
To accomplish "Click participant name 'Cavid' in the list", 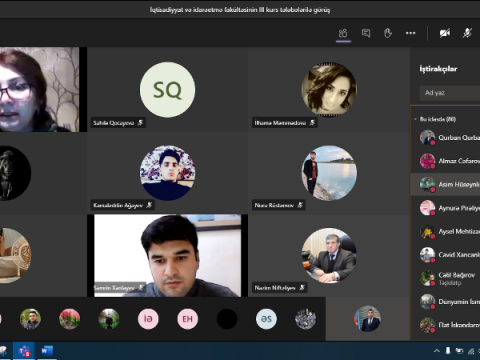I will pyautogui.click(x=459, y=255).
